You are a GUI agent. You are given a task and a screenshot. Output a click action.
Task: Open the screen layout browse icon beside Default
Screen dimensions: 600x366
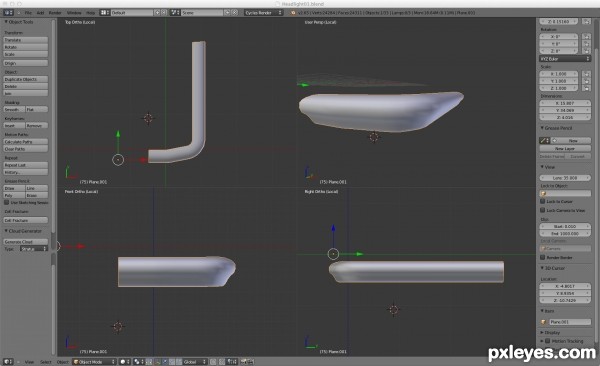pos(104,13)
